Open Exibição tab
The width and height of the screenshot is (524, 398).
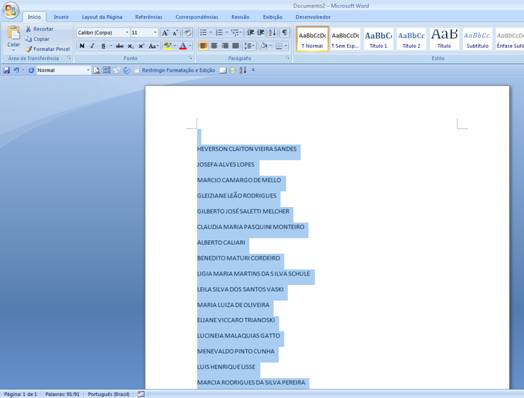(272, 17)
